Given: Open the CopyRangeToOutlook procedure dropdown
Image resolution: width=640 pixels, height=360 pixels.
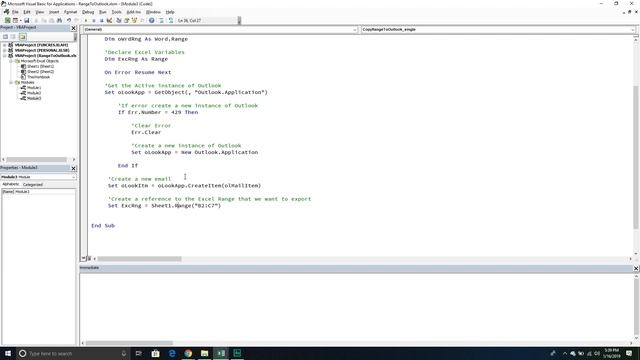Looking at the screenshot, I should coord(633,30).
